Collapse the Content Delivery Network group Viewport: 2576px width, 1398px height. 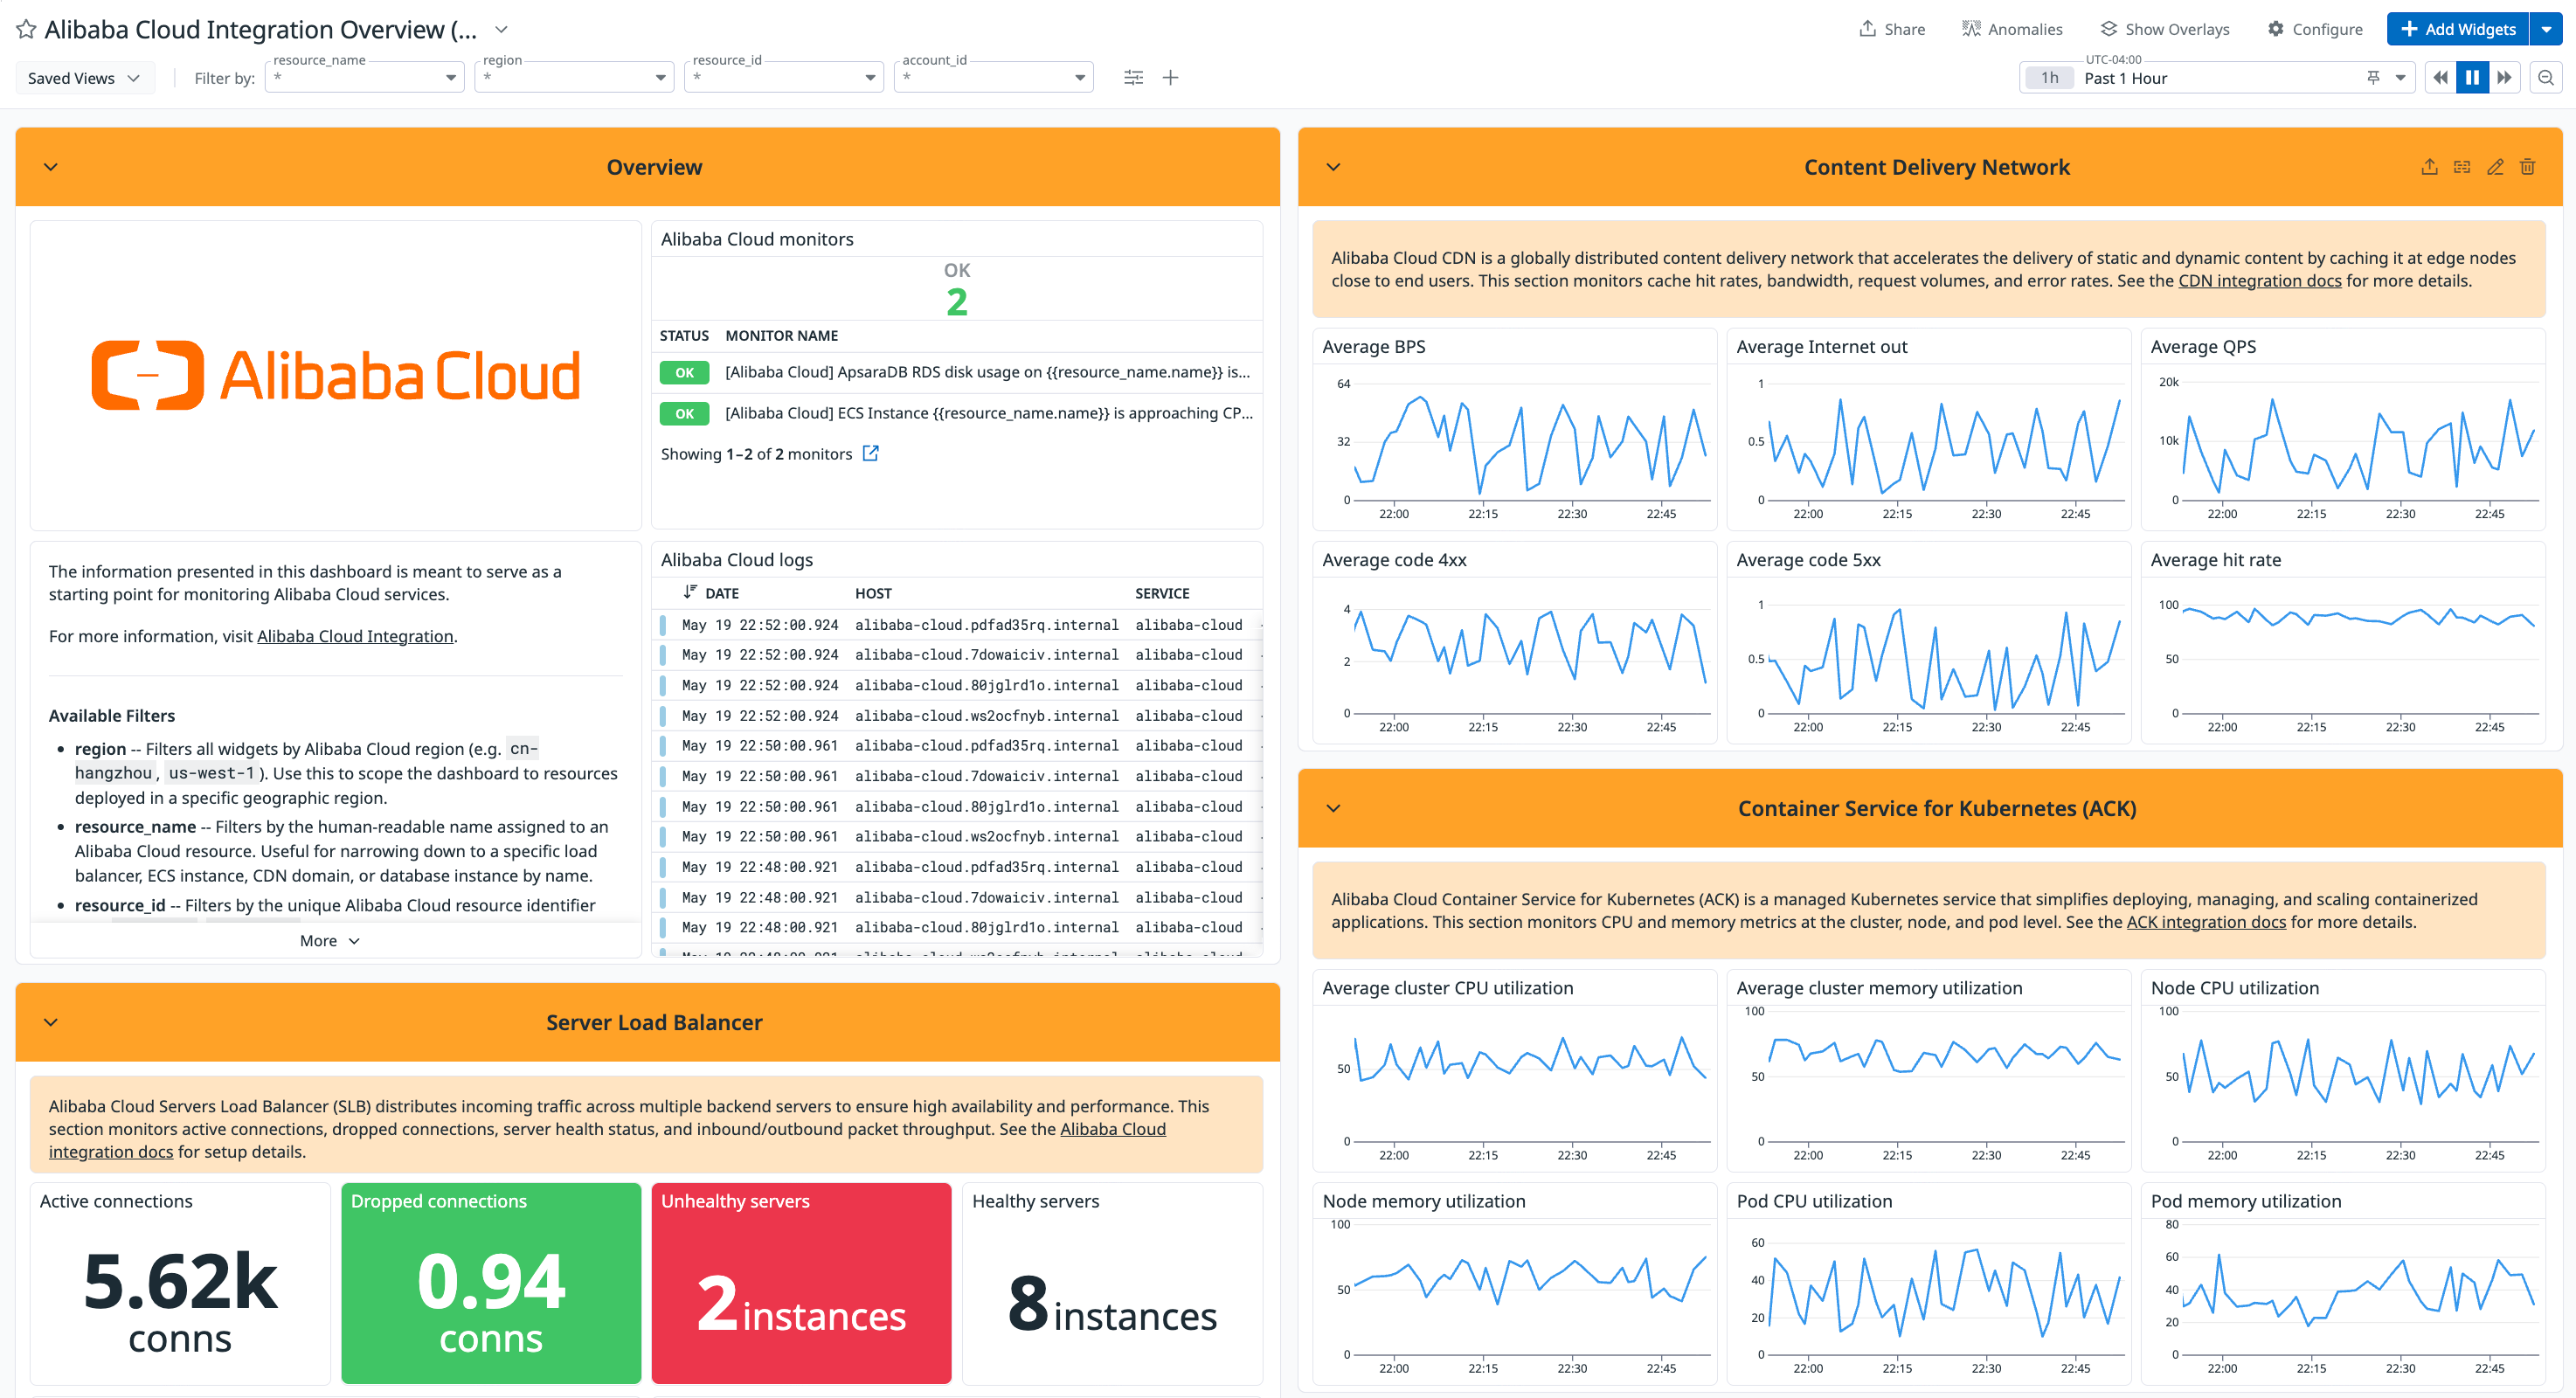tap(1333, 167)
